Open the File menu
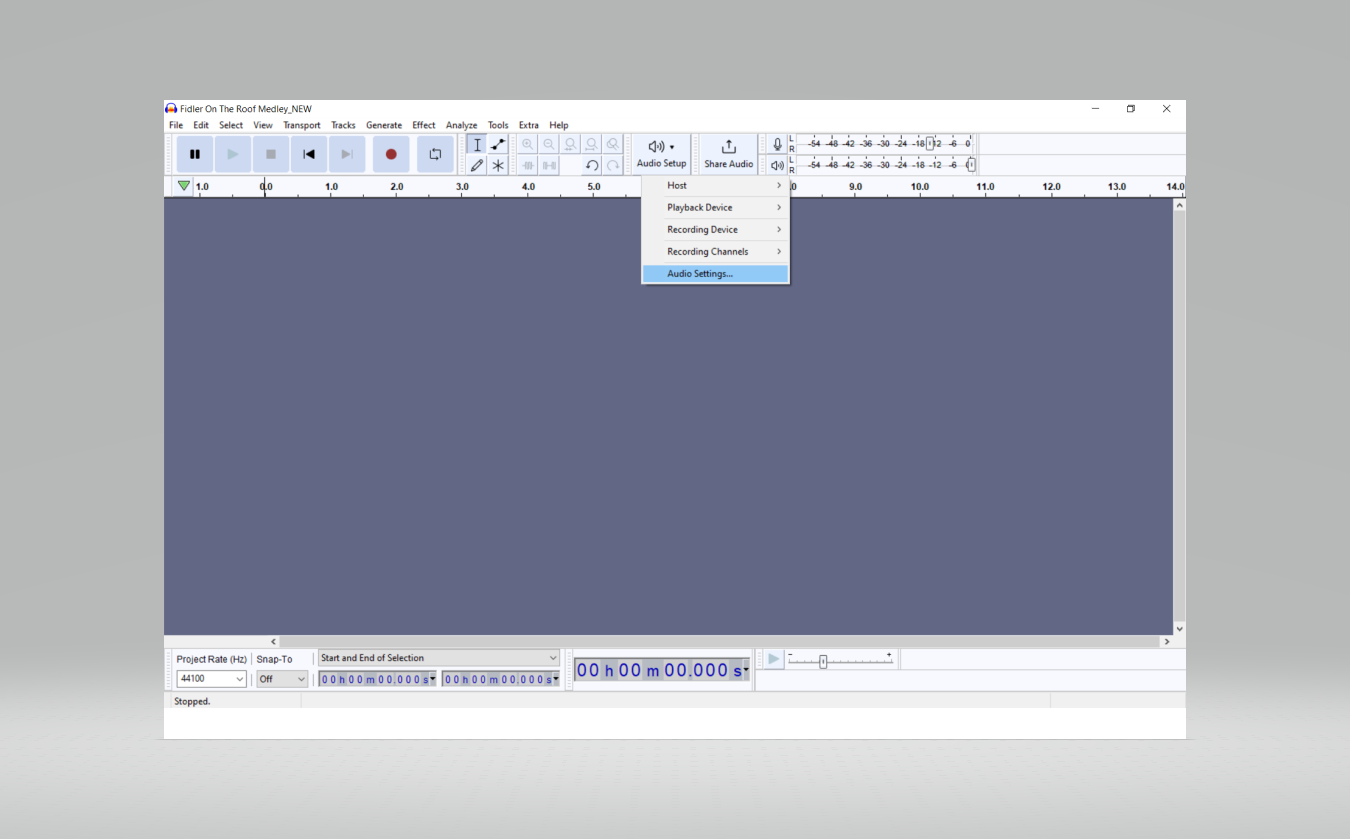Image resolution: width=1350 pixels, height=839 pixels. pyautogui.click(x=176, y=125)
